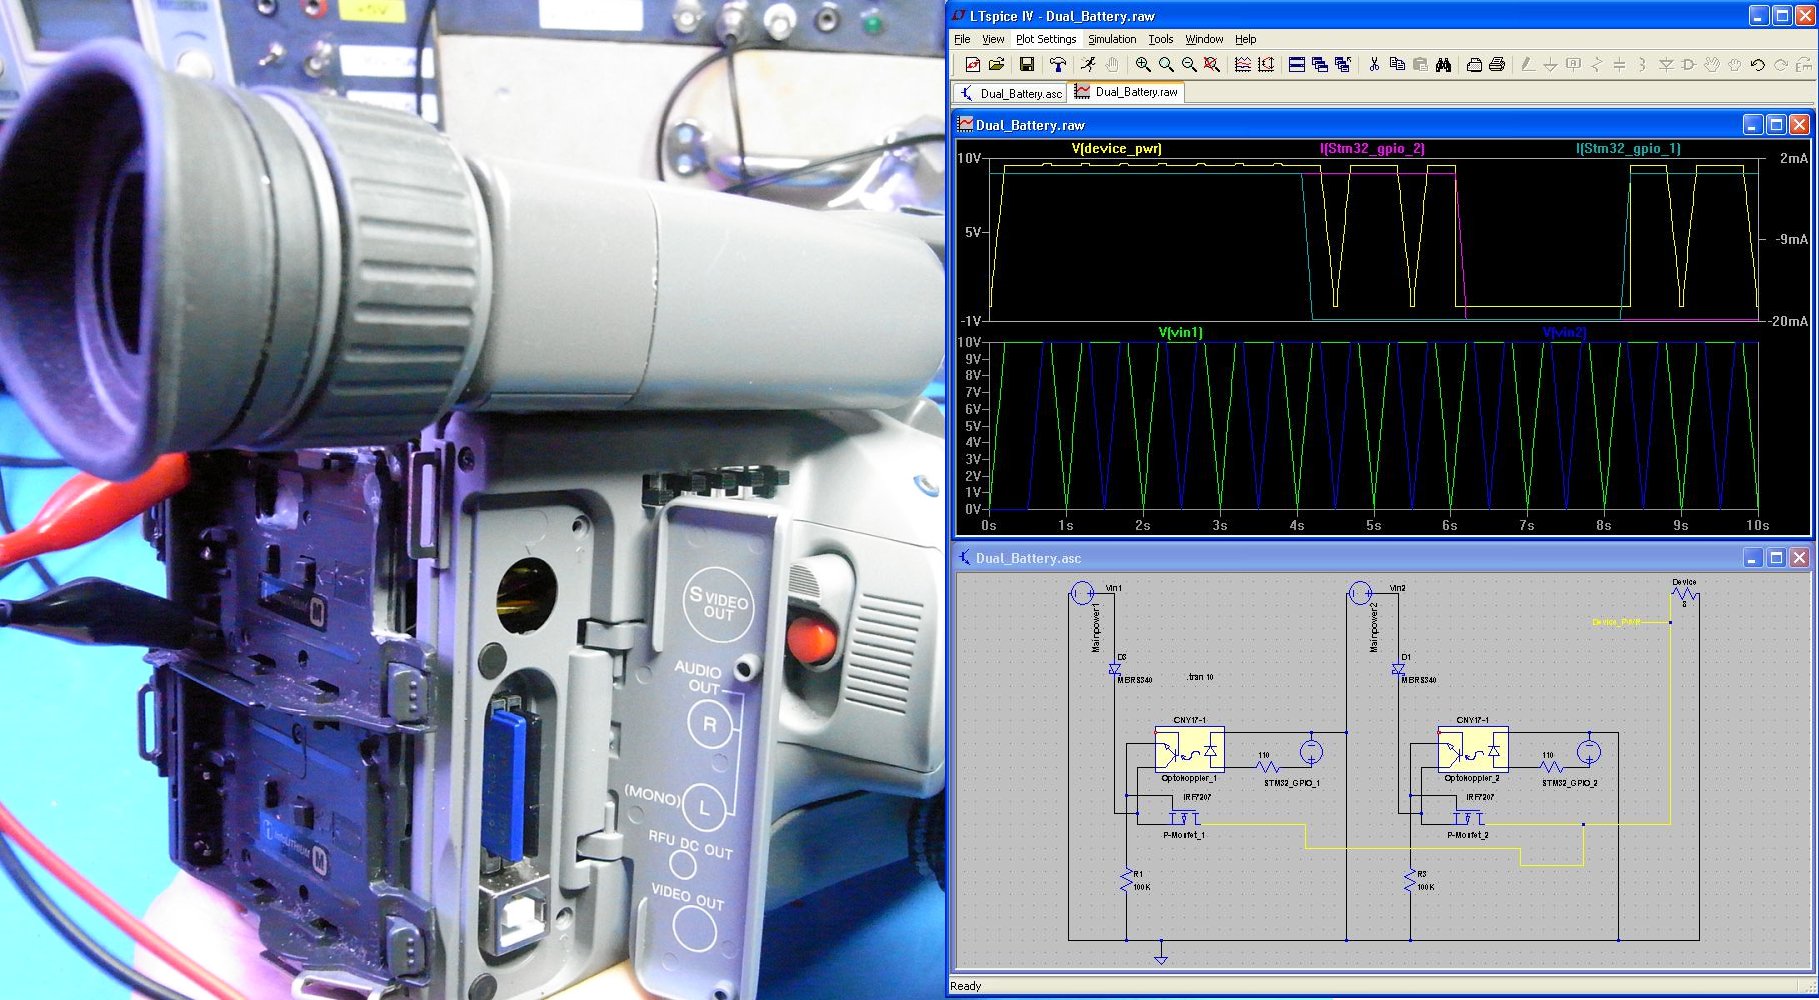Viewport: 1819px width, 1000px height.
Task: Click the Tile windows toolbar icon
Action: click(1297, 65)
